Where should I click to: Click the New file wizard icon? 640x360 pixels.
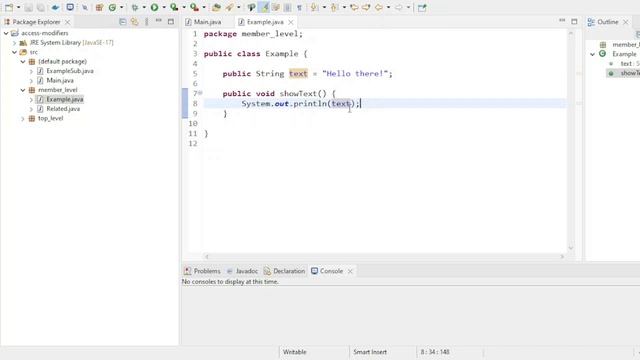[x=9, y=7]
